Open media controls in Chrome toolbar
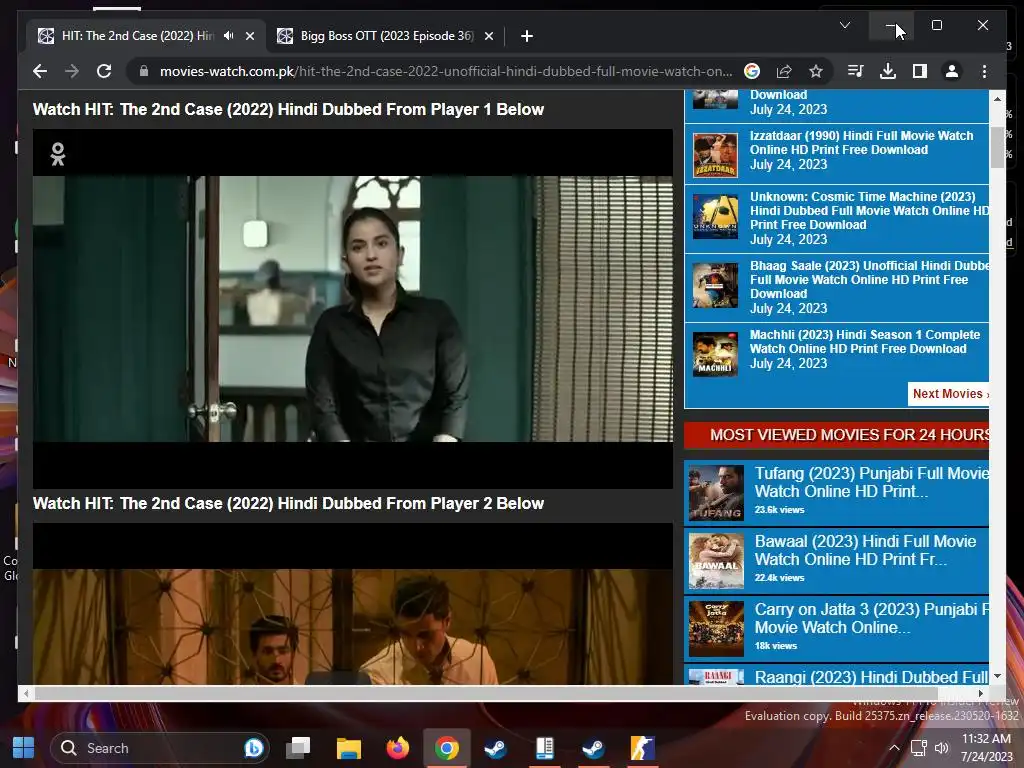 (856, 71)
